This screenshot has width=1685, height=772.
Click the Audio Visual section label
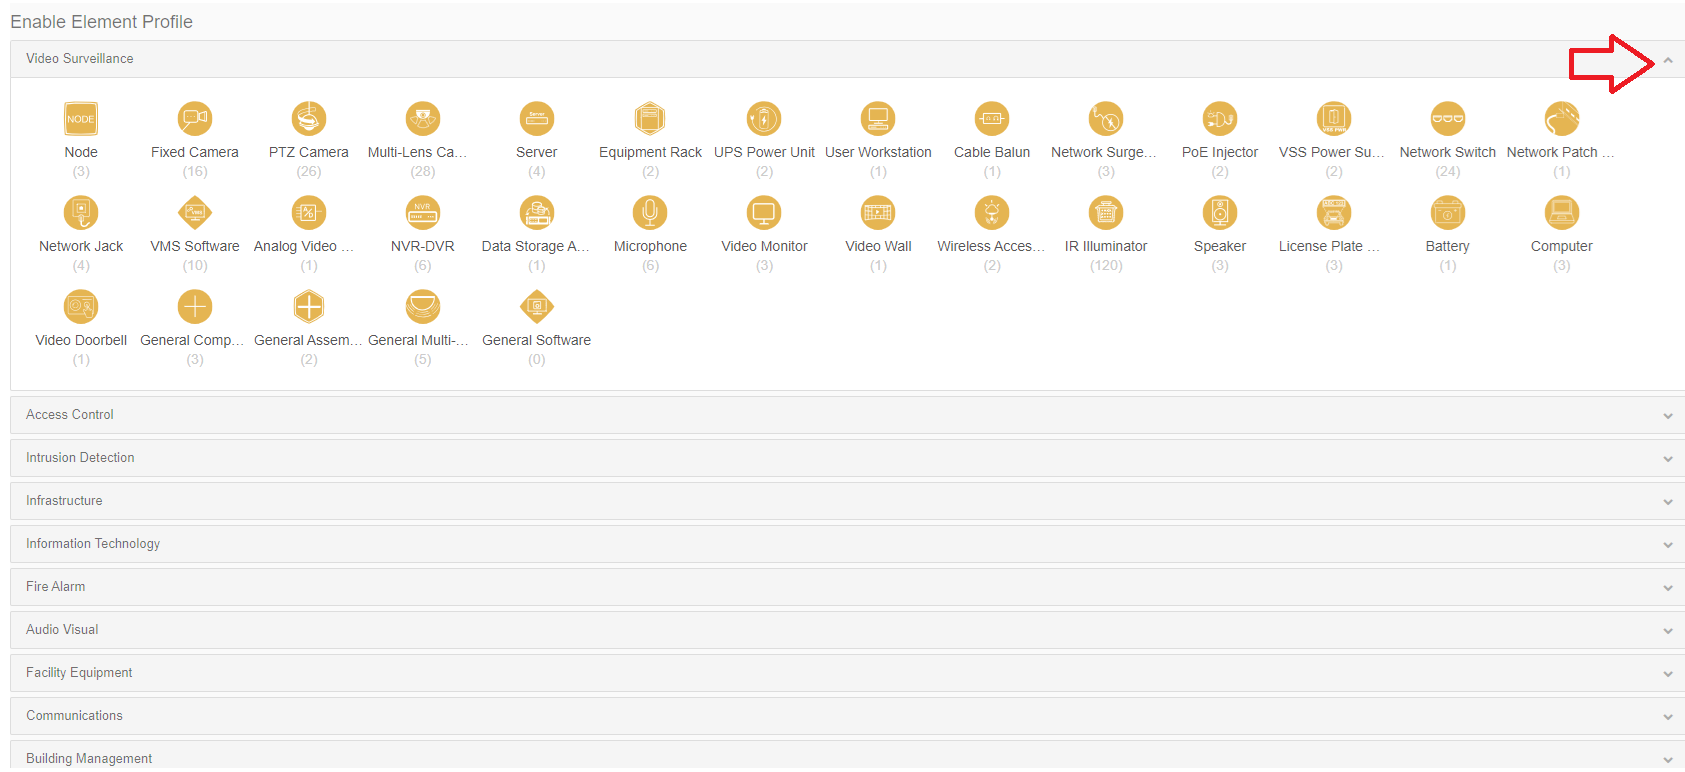point(62,630)
